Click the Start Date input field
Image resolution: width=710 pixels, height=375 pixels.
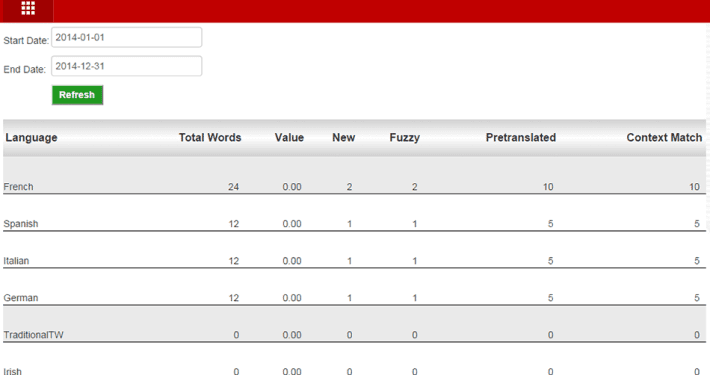[126, 37]
